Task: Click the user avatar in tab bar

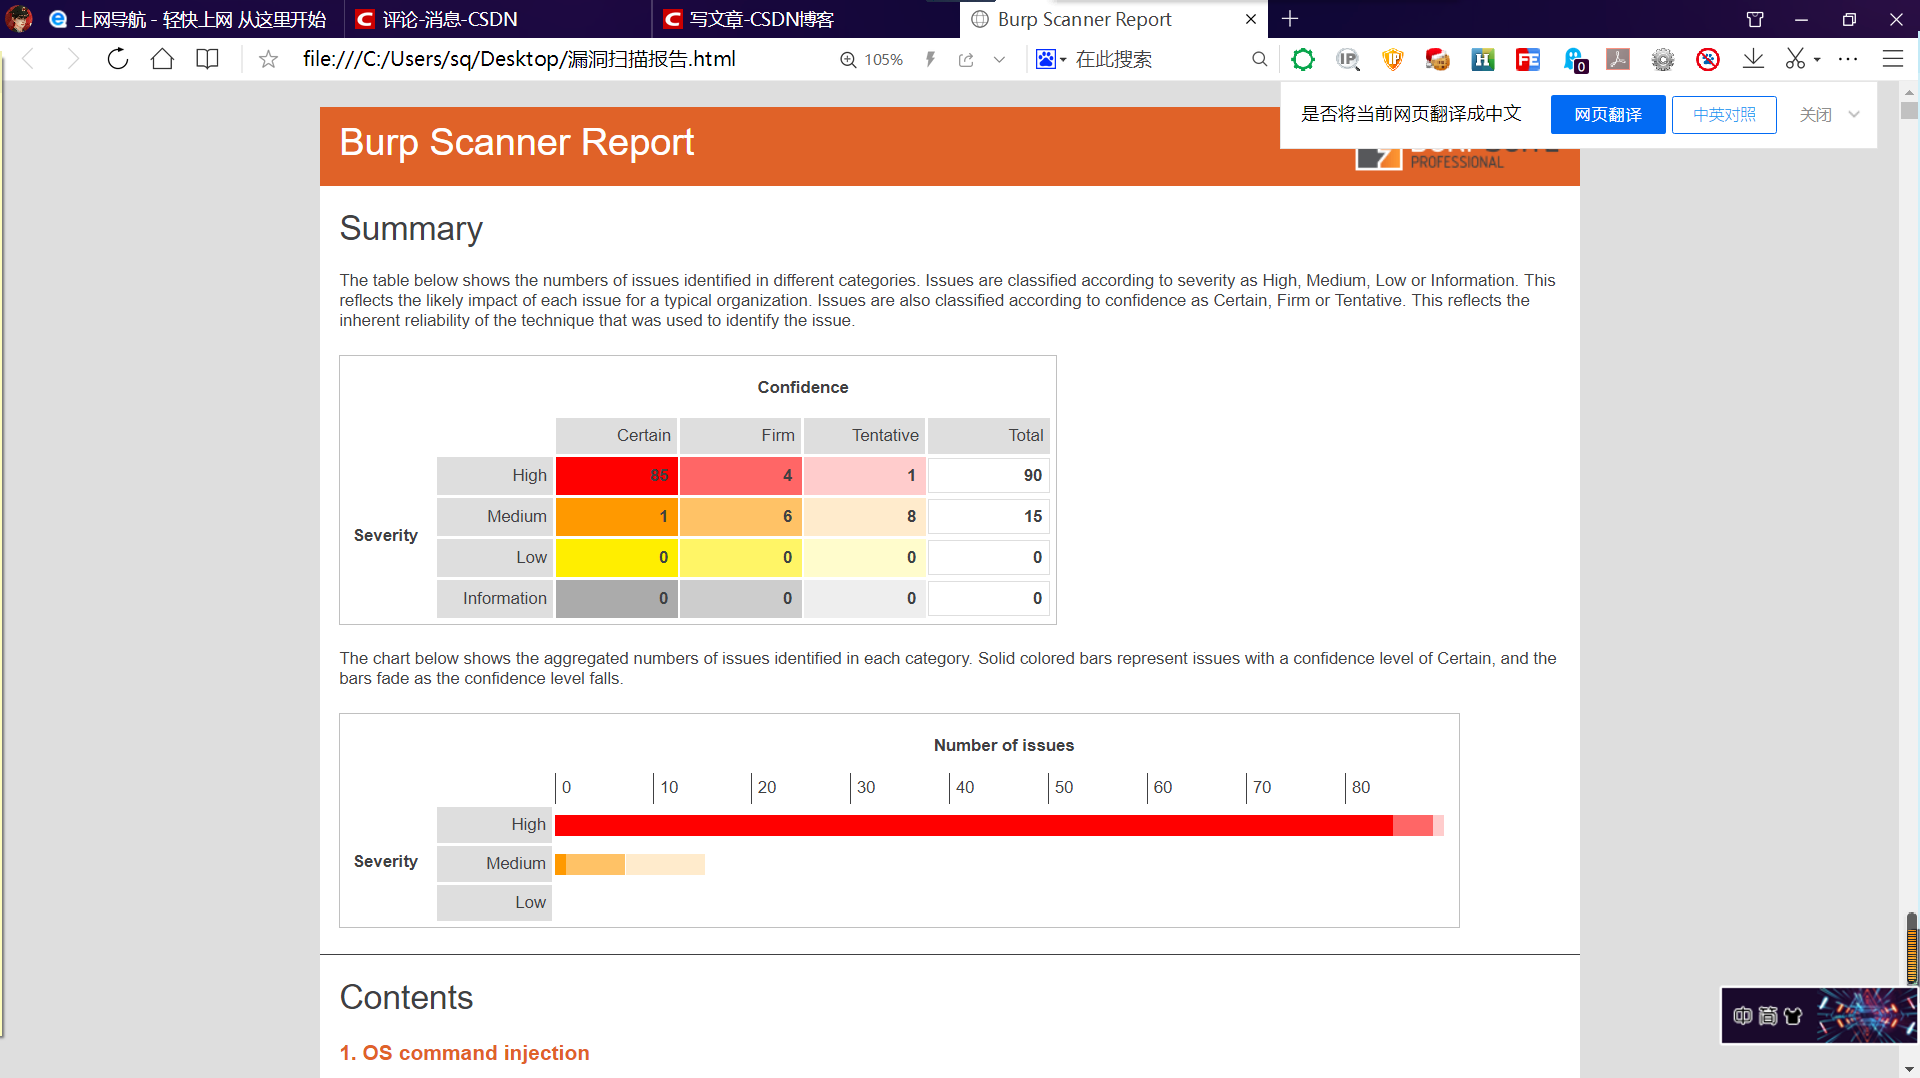Action: (20, 19)
